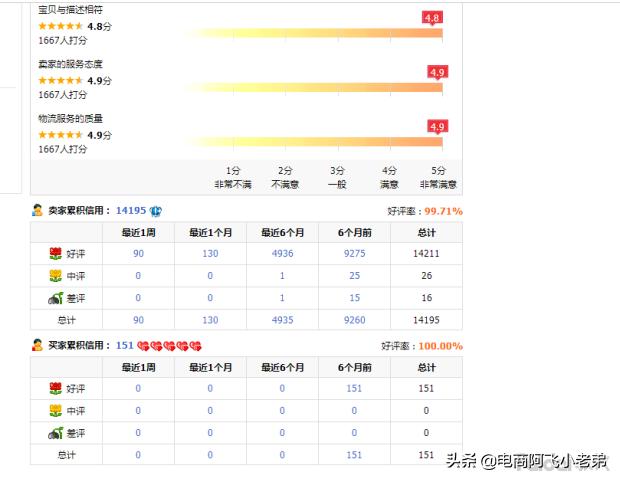This screenshot has height=482, width=620.
Task: Click the buyer credit person icon
Action: pos(37,345)
